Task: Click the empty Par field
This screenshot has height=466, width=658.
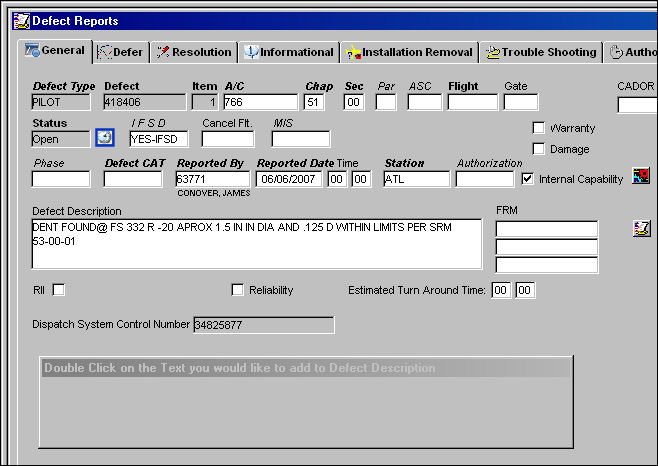Action: pos(386,102)
